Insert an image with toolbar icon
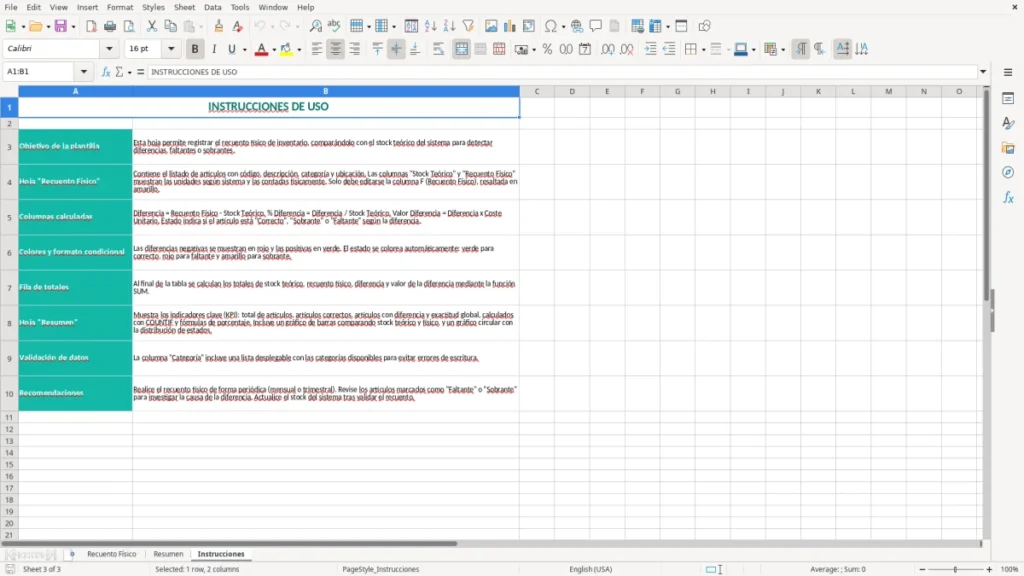This screenshot has width=1024, height=576. (x=491, y=26)
